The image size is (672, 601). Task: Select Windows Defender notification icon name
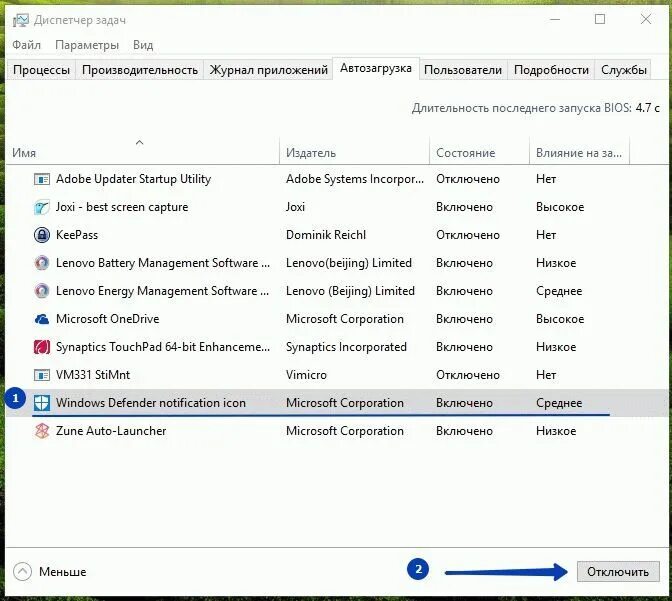(151, 403)
